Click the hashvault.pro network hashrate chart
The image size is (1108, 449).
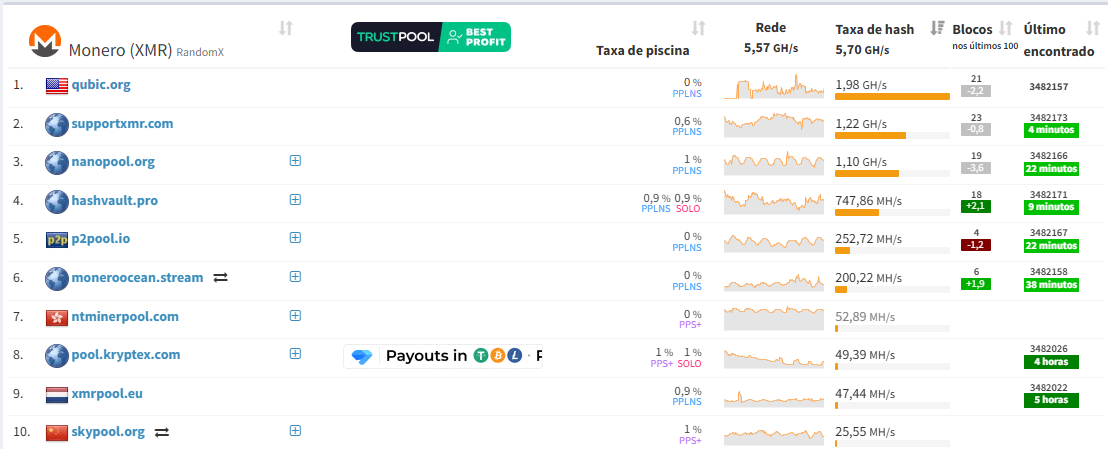pyautogui.click(x=774, y=202)
